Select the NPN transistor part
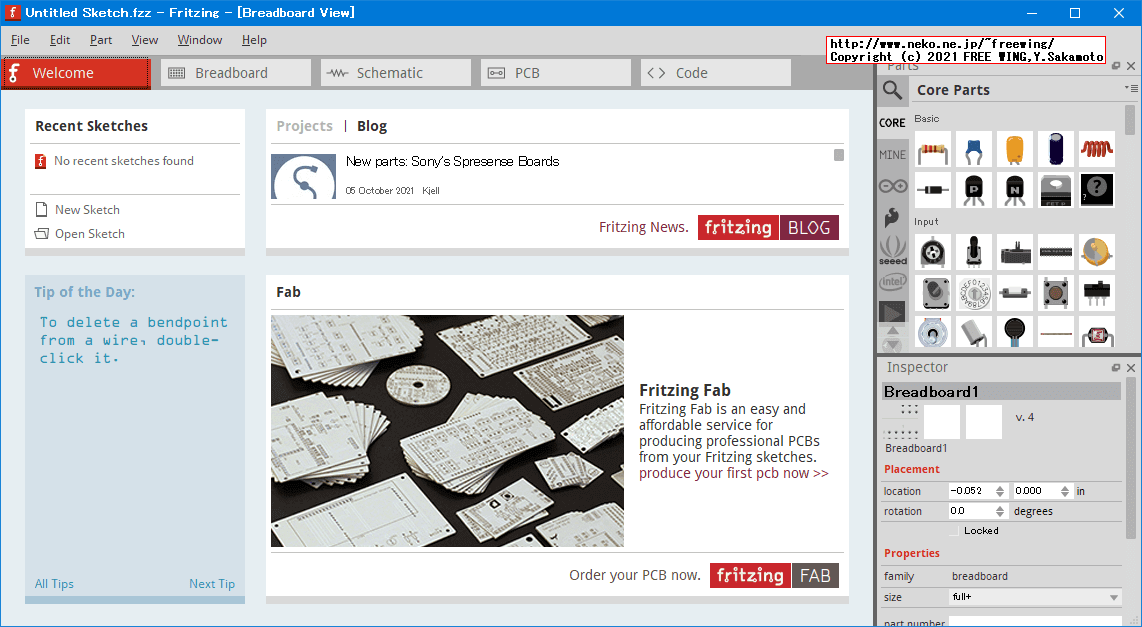The height and width of the screenshot is (627, 1142). point(1015,190)
